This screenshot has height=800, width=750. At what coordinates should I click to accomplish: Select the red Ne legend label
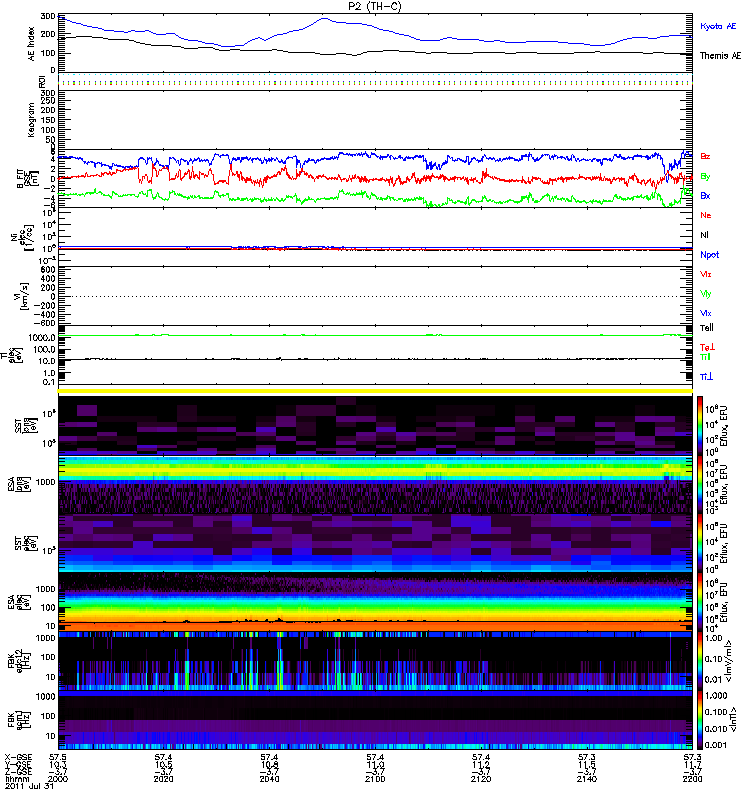[706, 215]
